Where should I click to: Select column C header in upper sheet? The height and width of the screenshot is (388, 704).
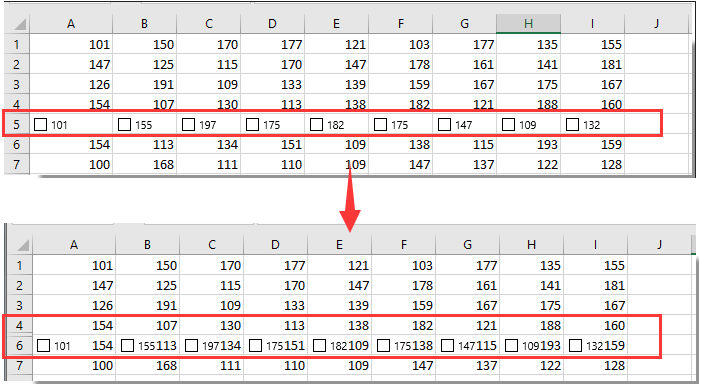point(209,24)
